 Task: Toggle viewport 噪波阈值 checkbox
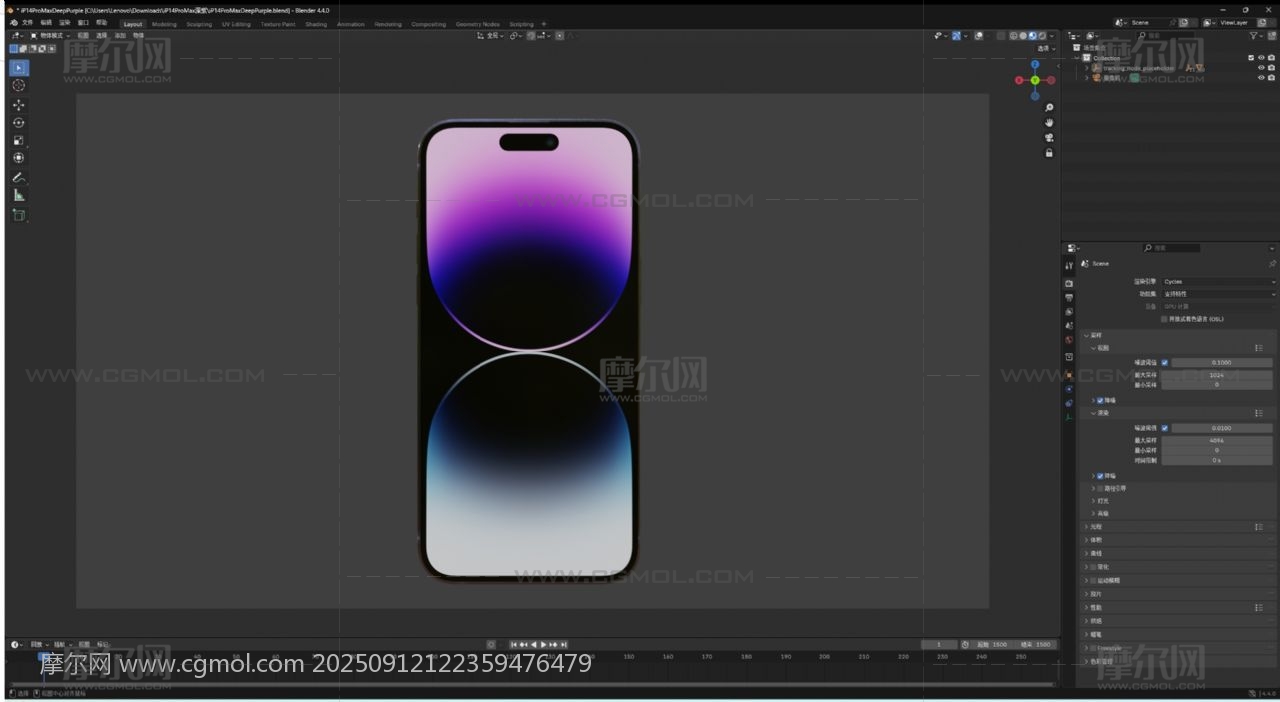coord(1164,363)
